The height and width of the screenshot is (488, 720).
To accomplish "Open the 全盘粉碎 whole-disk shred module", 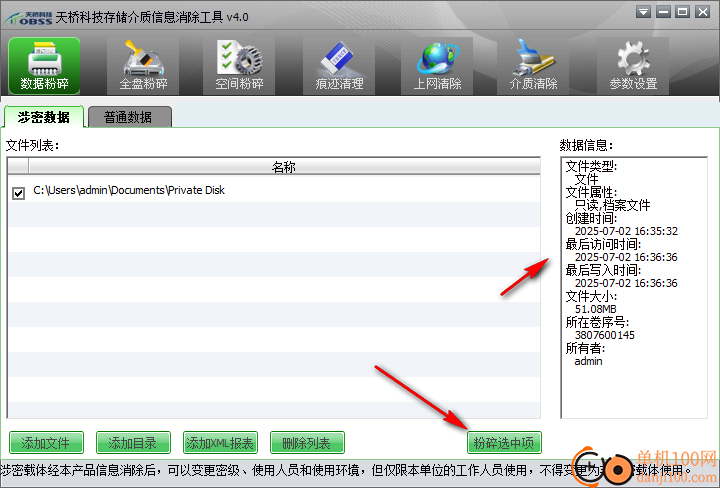I will click(143, 66).
